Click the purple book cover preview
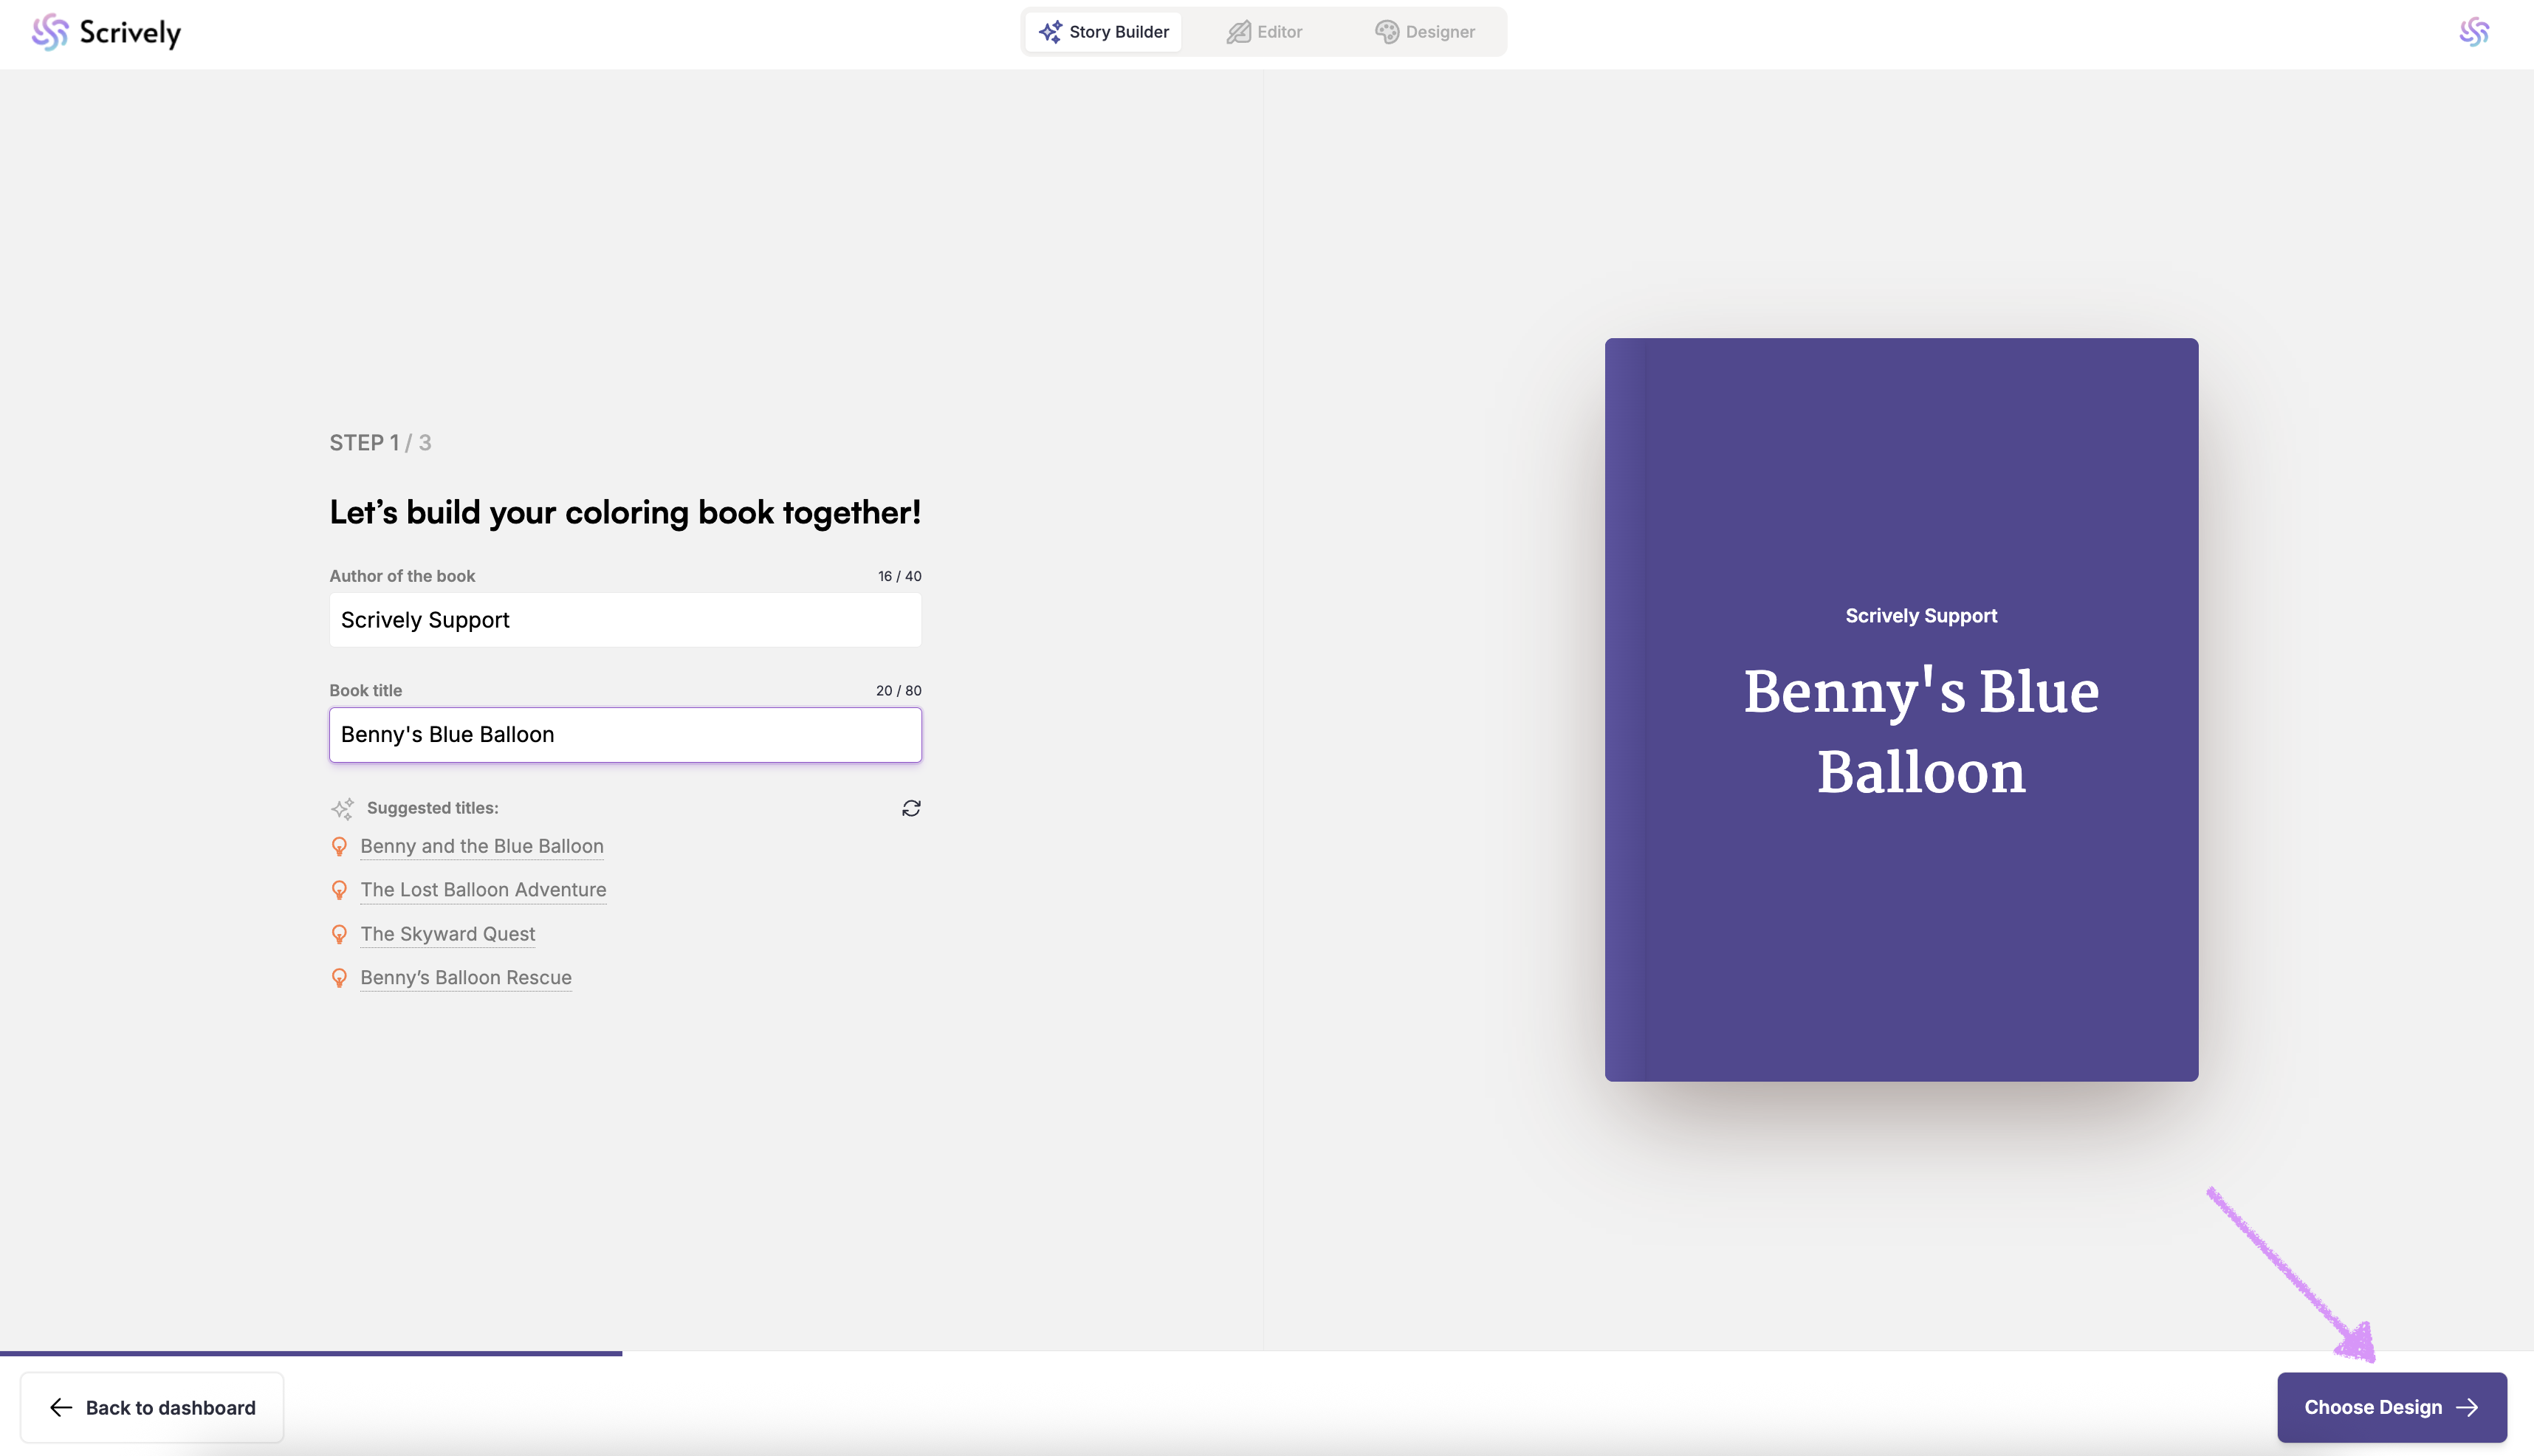This screenshot has height=1456, width=2534. [1900, 709]
